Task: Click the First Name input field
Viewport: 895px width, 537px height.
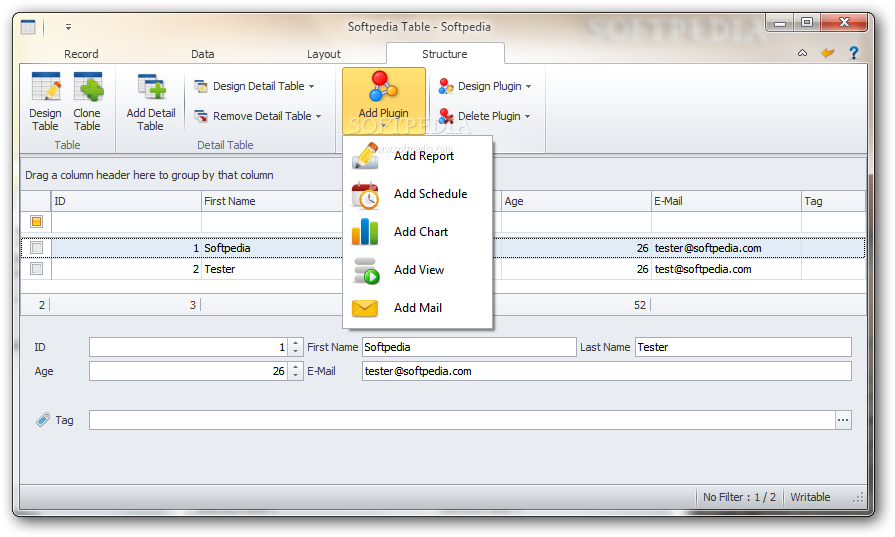Action: point(469,347)
